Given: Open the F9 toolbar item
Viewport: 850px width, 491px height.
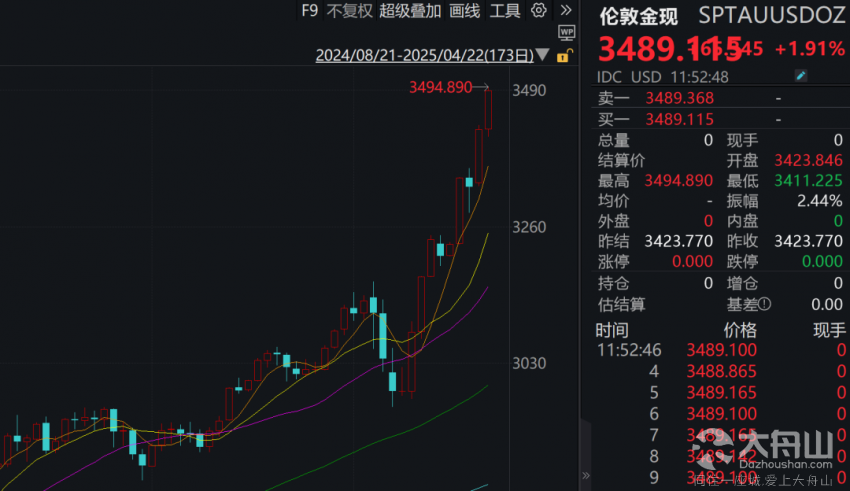Looking at the screenshot, I should (310, 10).
